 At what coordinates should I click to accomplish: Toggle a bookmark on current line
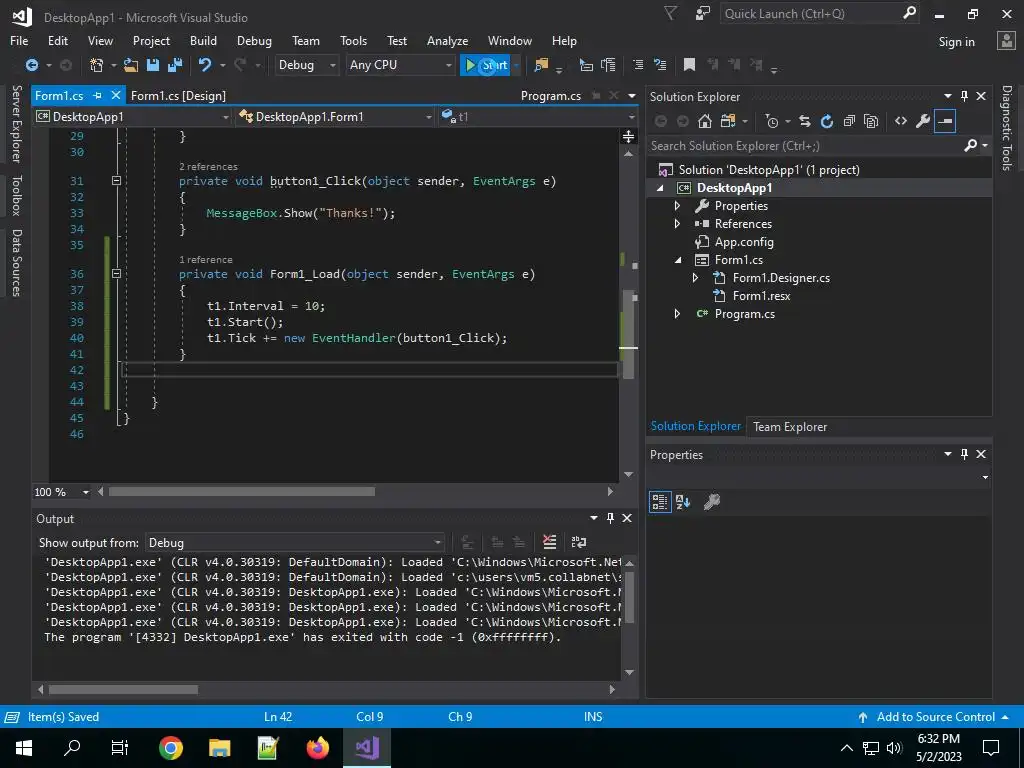[689, 64]
